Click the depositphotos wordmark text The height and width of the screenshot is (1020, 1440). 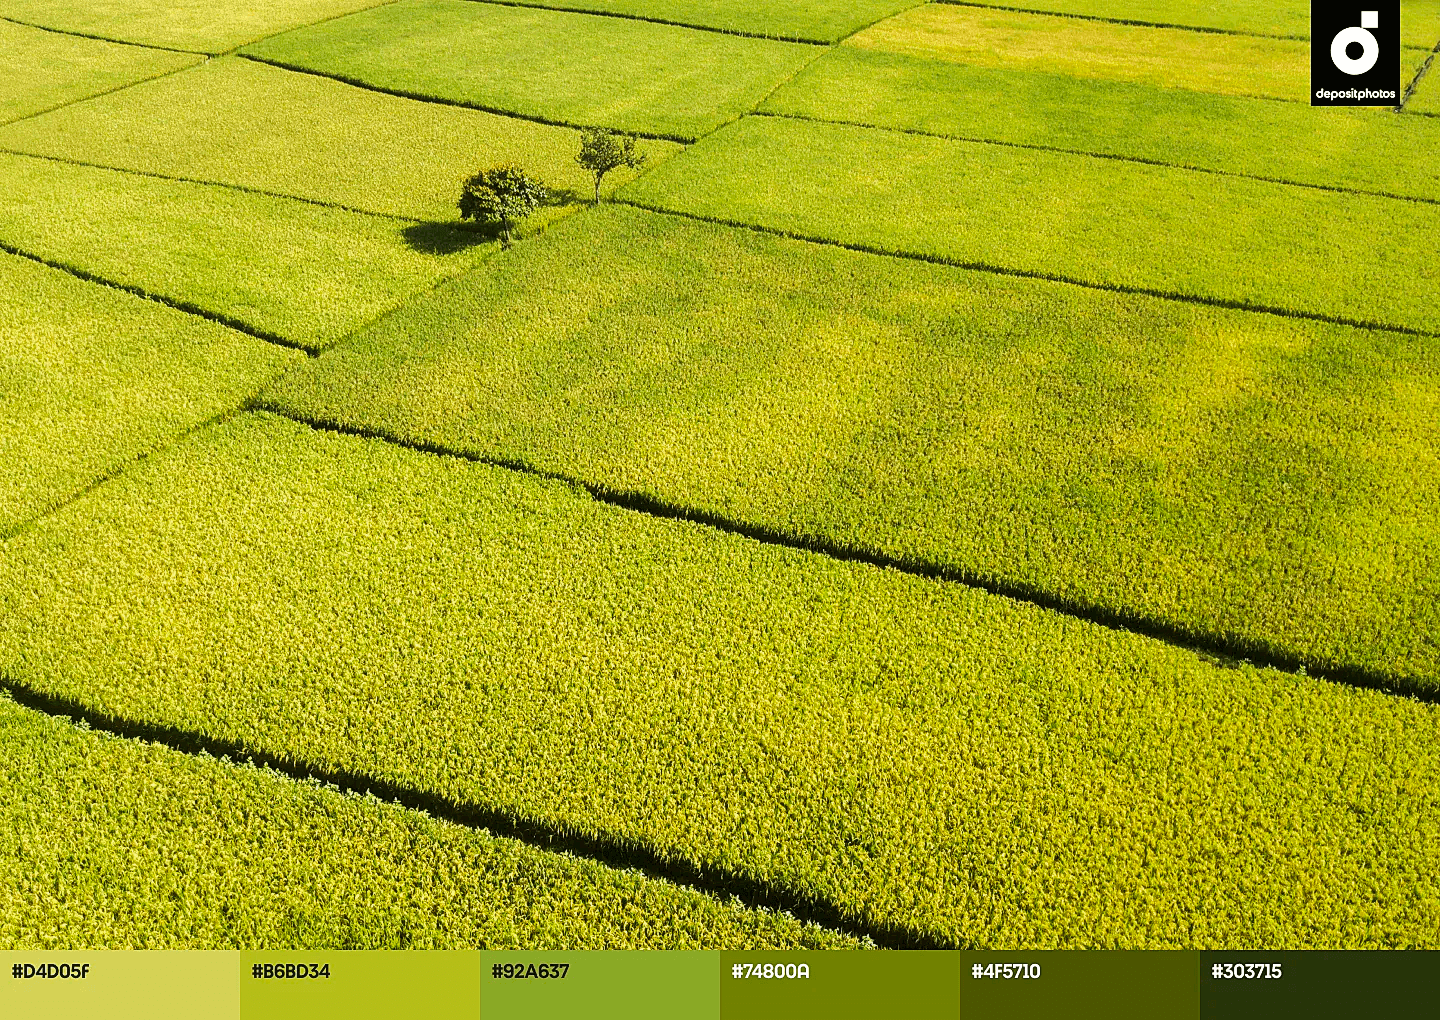coord(1355,94)
